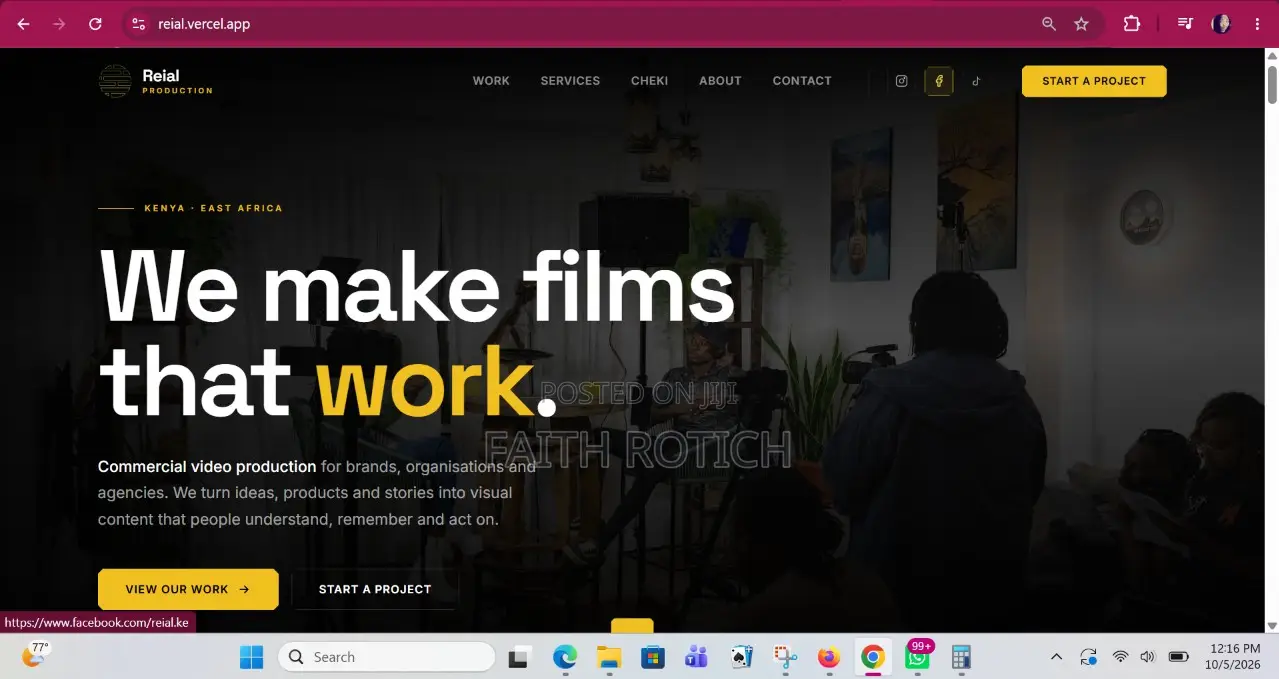
Task: Click the small yellow tab at the bottom of the hero
Action: point(632,626)
